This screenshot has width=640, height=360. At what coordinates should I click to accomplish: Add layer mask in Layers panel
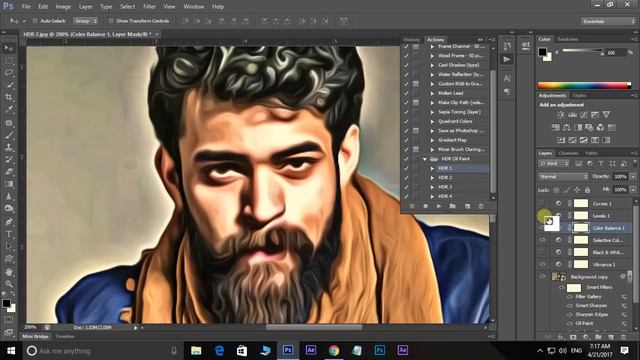click(x=573, y=337)
